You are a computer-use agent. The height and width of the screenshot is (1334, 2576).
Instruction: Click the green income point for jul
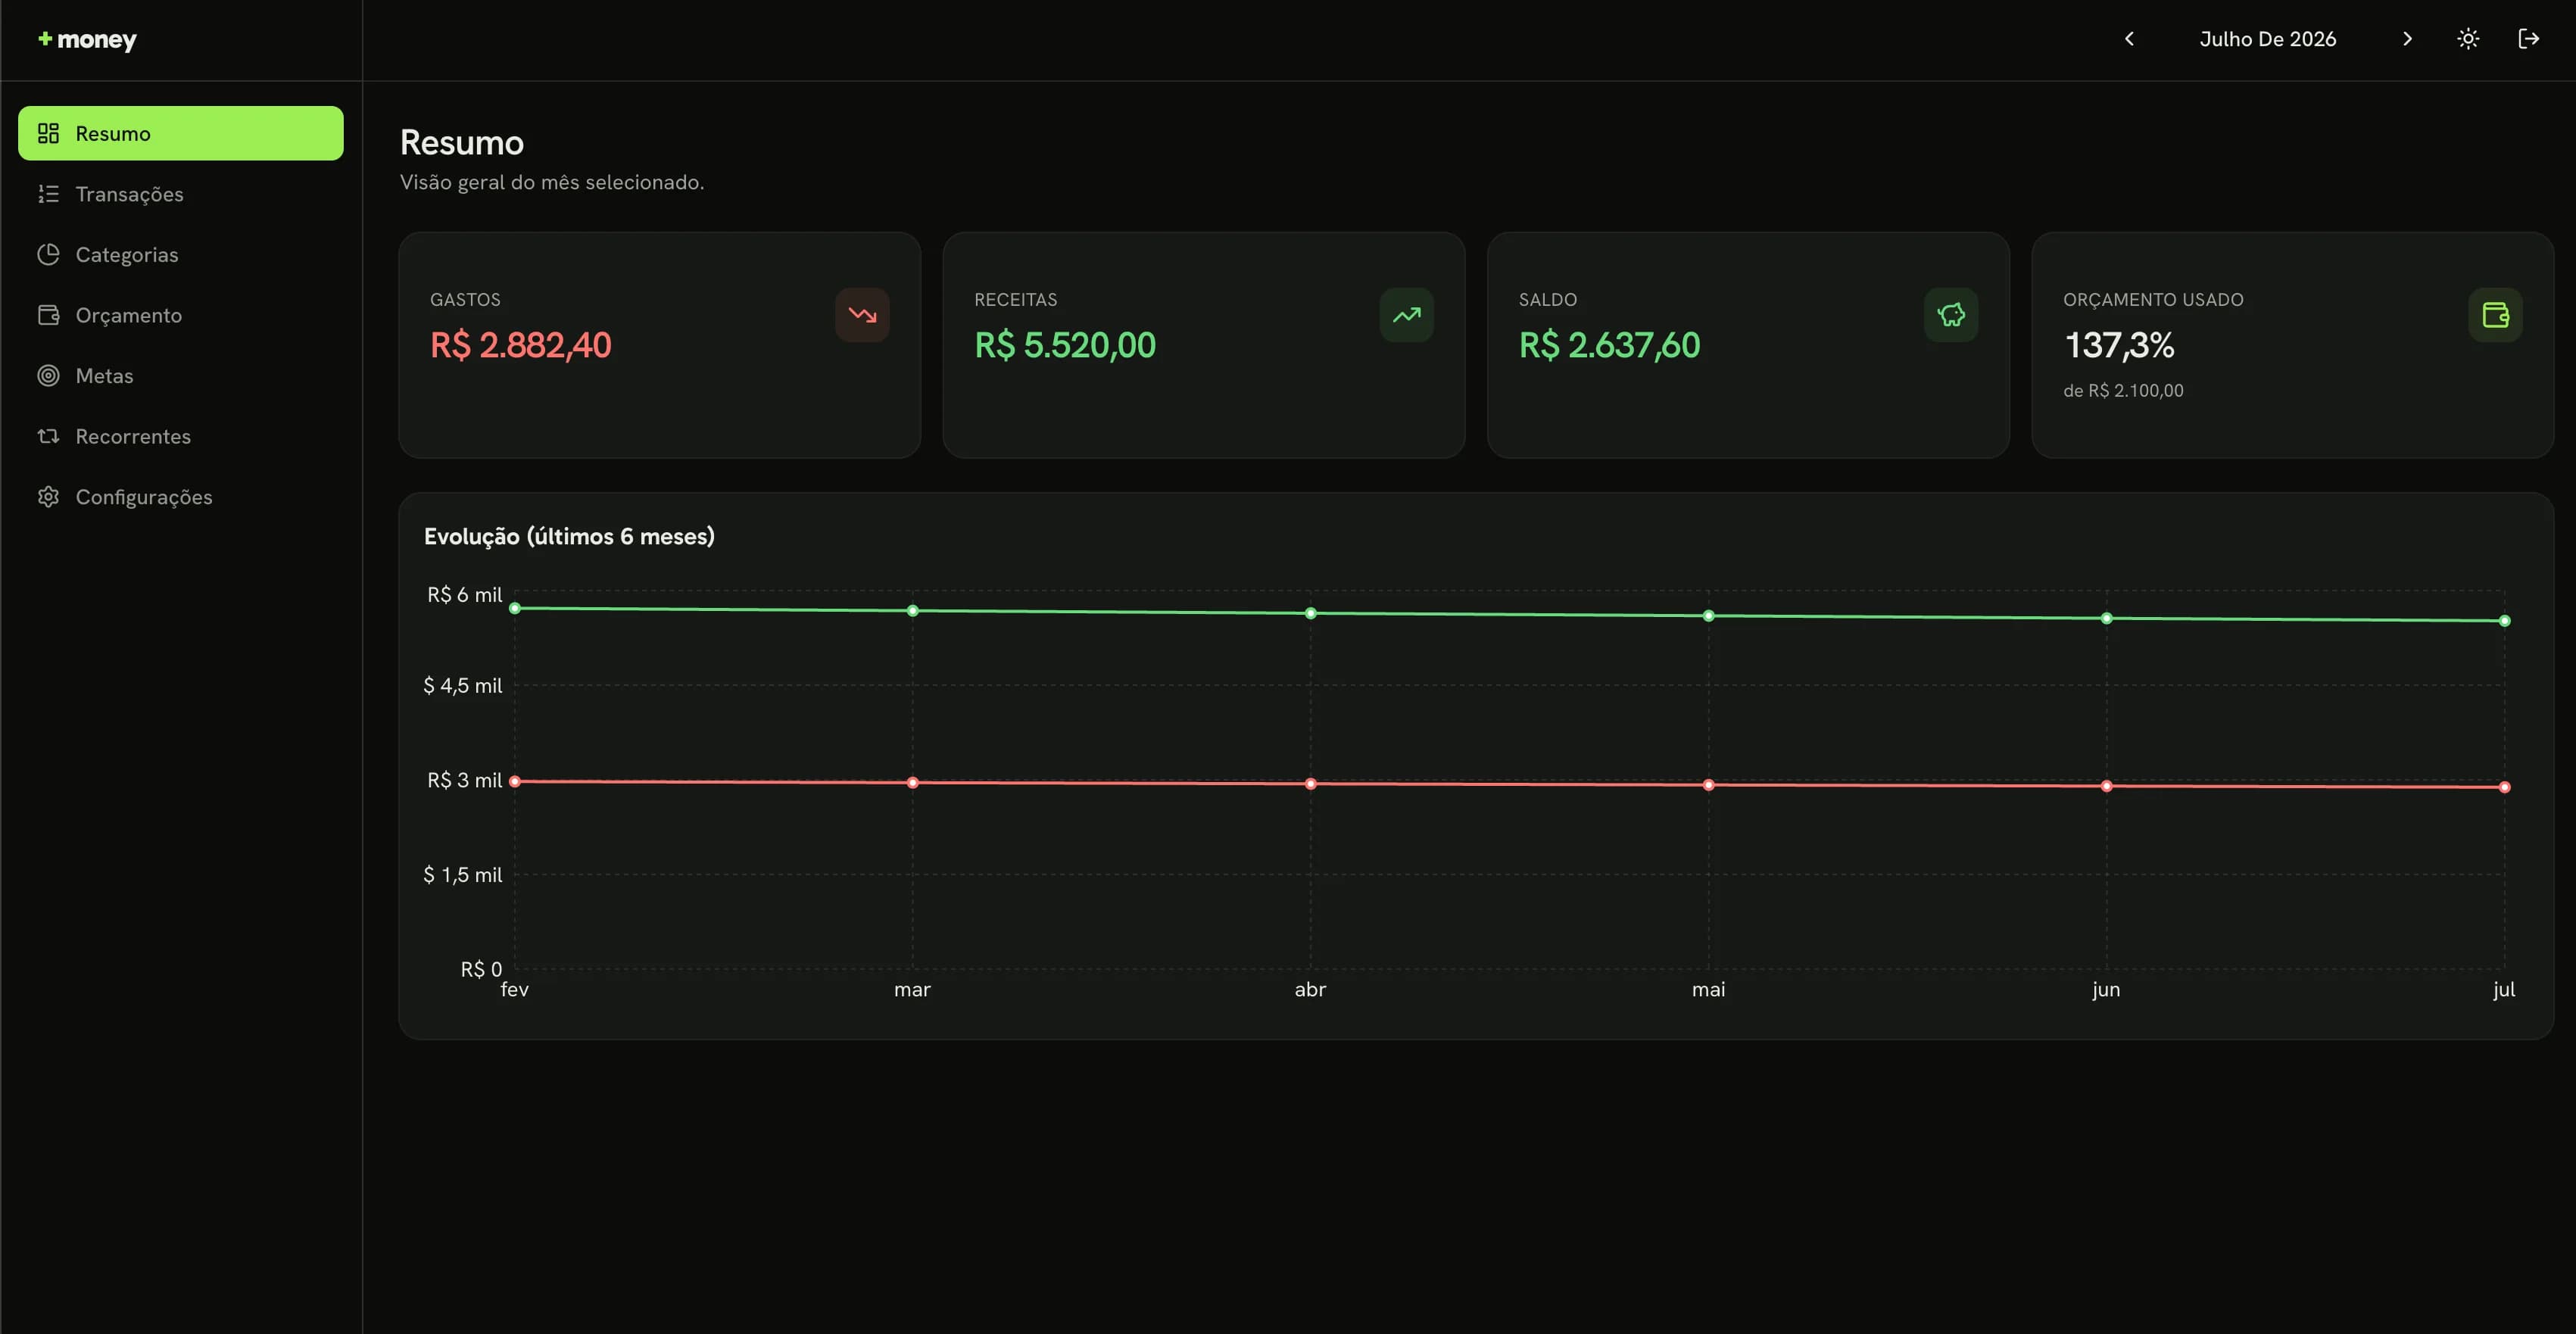click(2504, 621)
